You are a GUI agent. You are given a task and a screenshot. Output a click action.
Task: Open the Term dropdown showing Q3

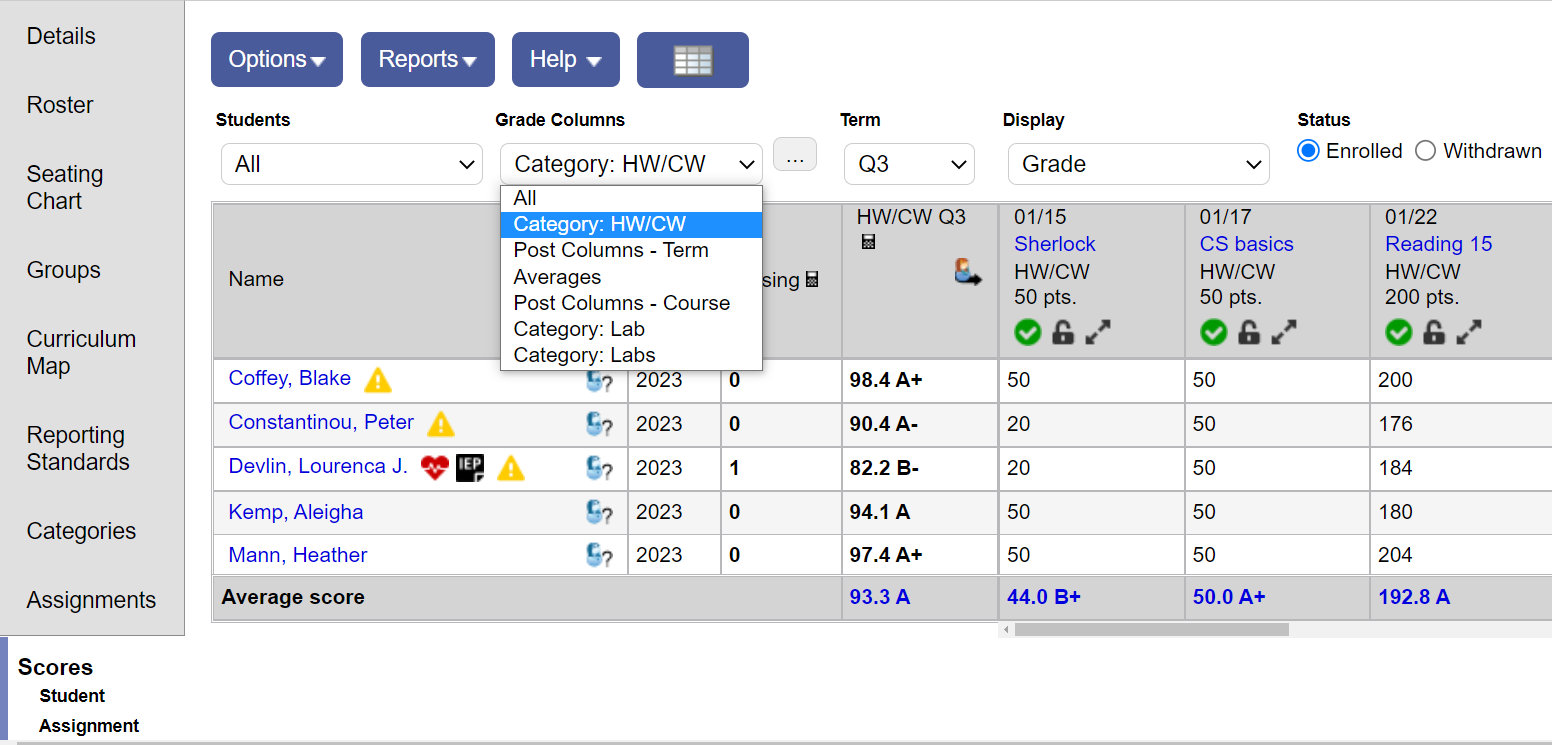tap(909, 163)
